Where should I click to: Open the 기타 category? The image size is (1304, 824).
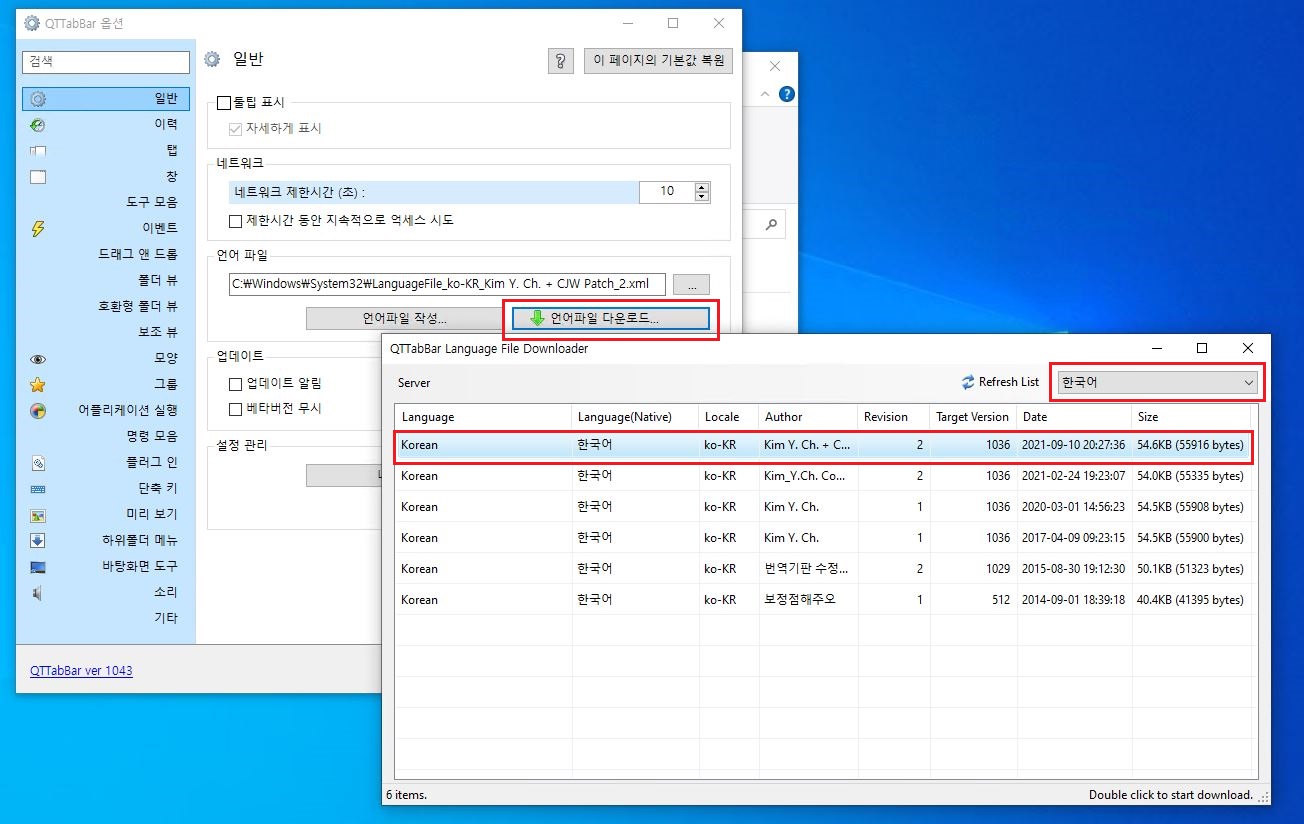coord(106,618)
